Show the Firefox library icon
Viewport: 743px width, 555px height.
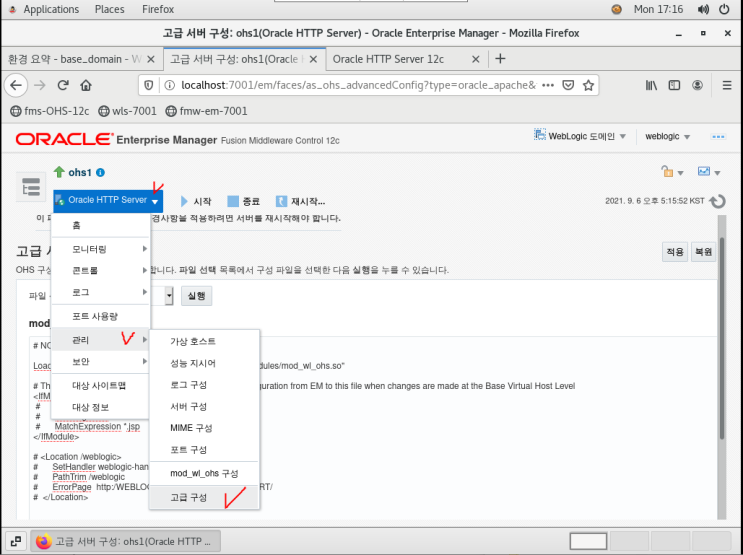(x=651, y=85)
